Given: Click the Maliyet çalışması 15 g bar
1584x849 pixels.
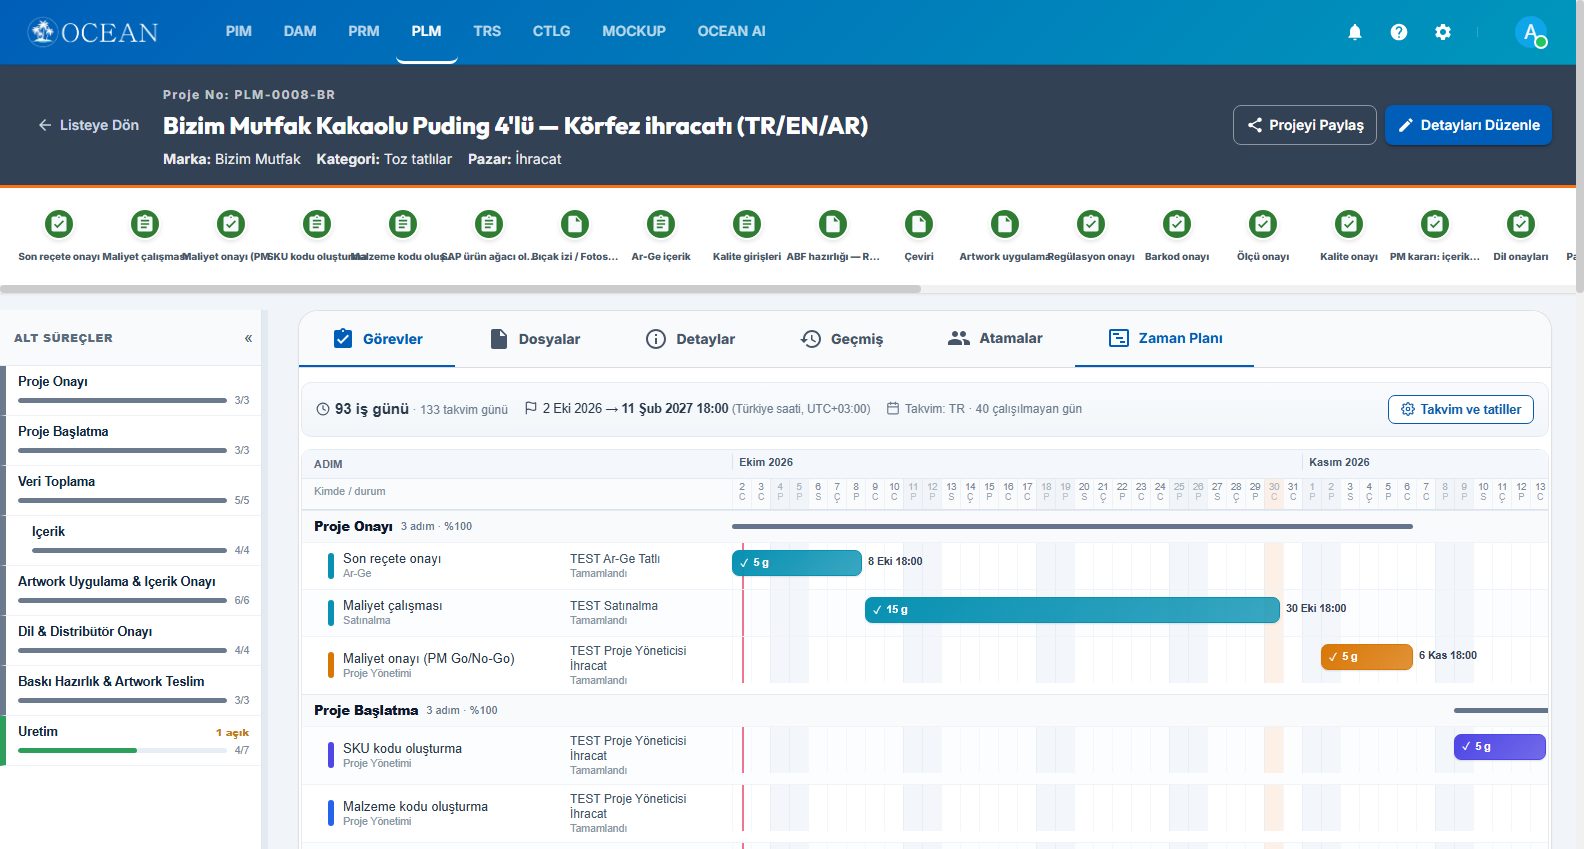Looking at the screenshot, I should click(1072, 609).
